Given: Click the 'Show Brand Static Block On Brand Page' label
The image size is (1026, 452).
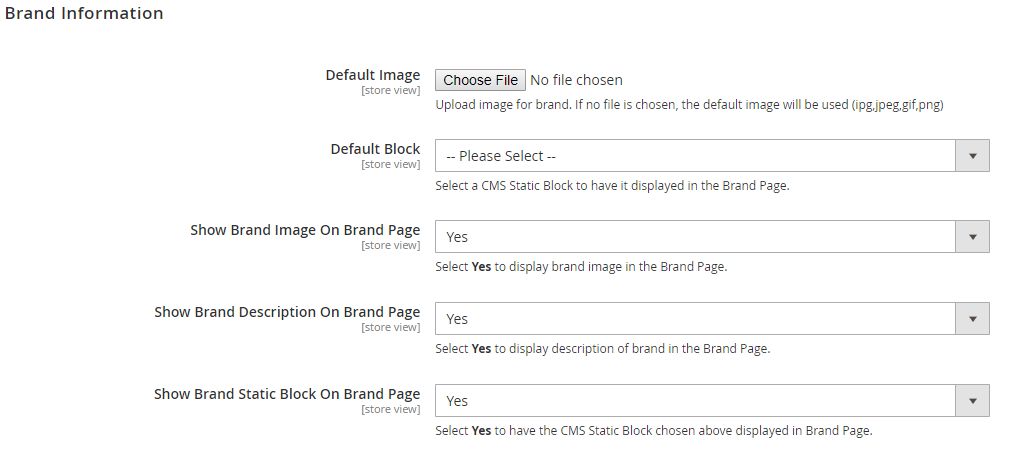Looking at the screenshot, I should pyautogui.click(x=287, y=394).
